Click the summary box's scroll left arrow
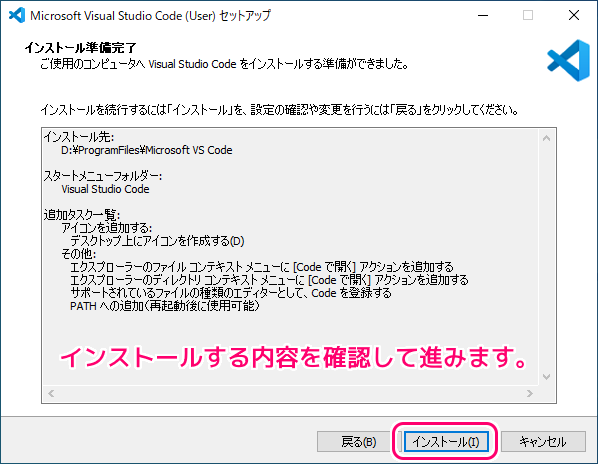 tap(51, 393)
